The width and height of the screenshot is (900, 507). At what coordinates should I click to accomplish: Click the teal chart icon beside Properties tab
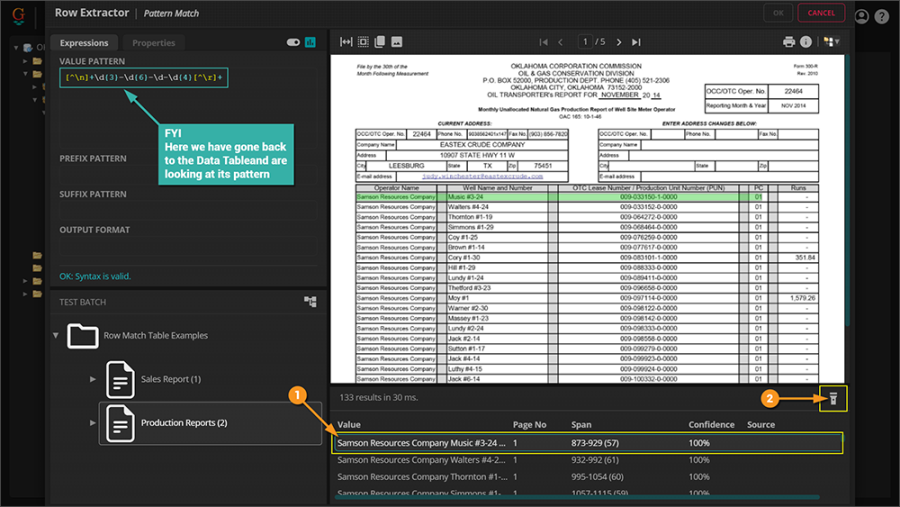[311, 43]
